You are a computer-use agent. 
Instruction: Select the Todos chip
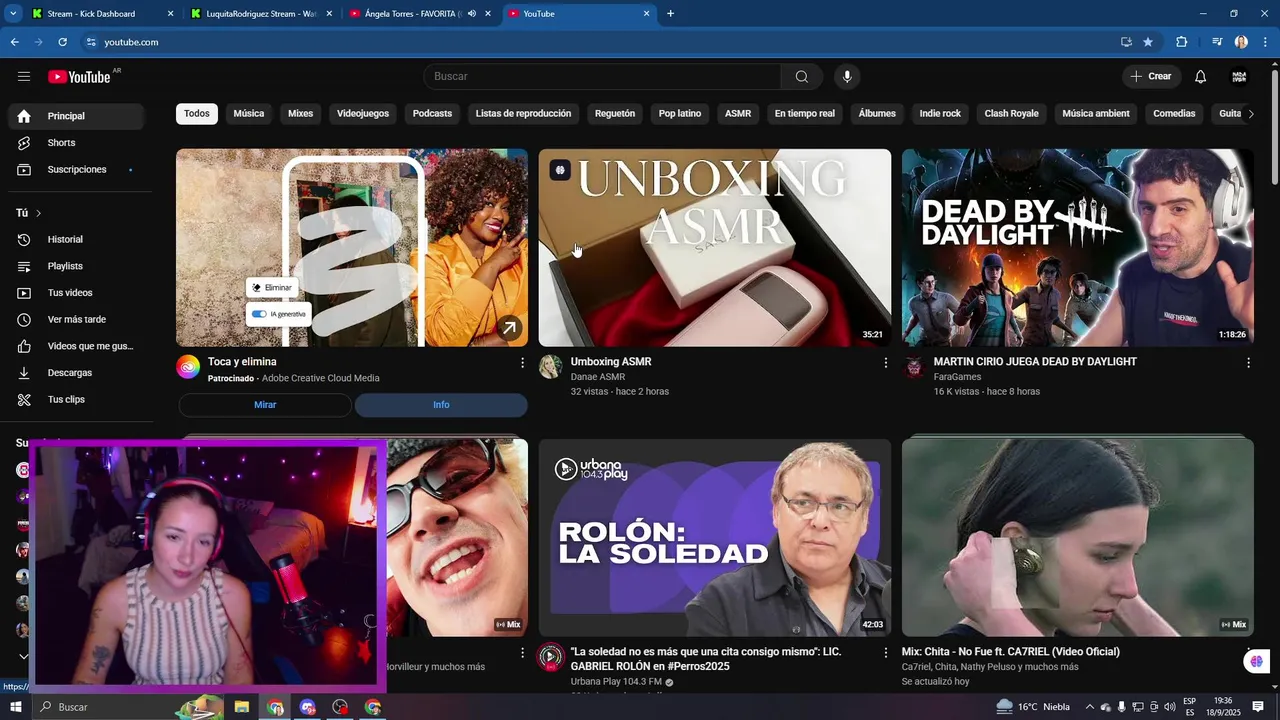[197, 114]
